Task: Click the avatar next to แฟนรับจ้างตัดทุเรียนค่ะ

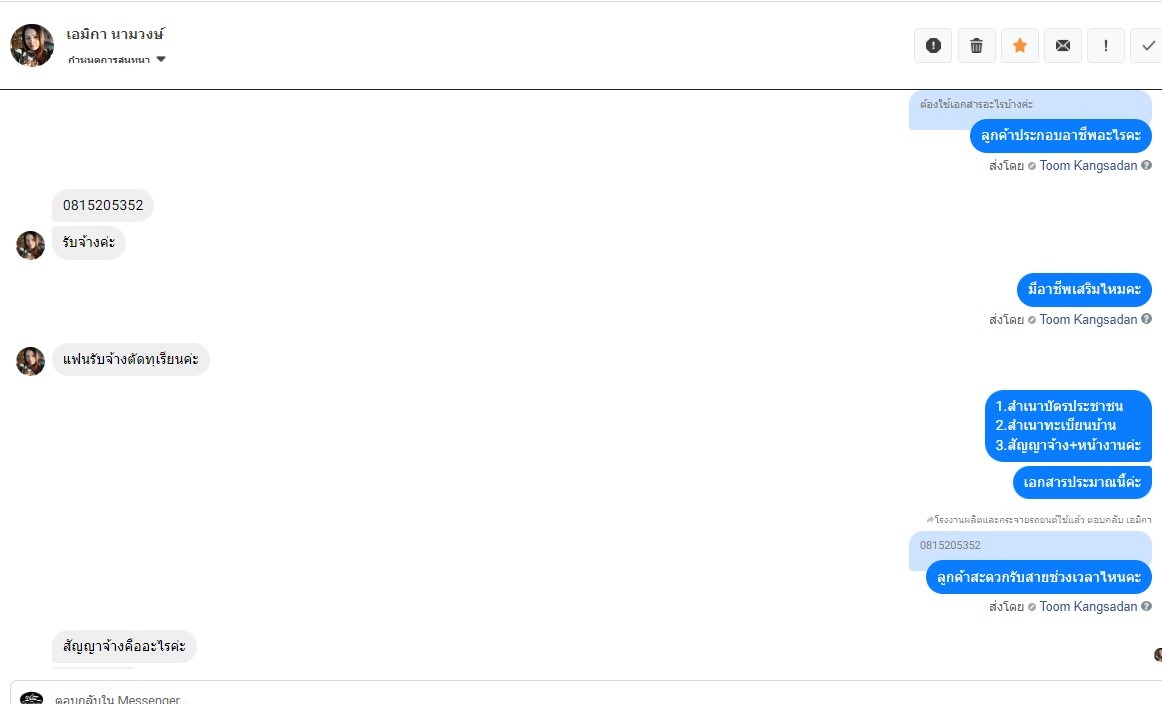Action: pos(30,361)
